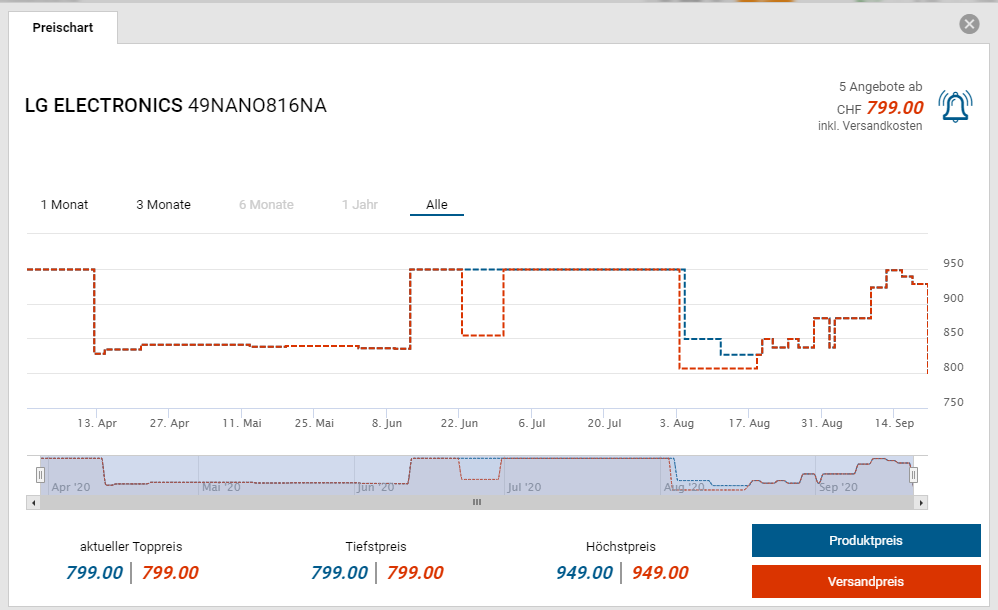Open the Preischart tab
This screenshot has width=998, height=610.
tap(62, 27)
